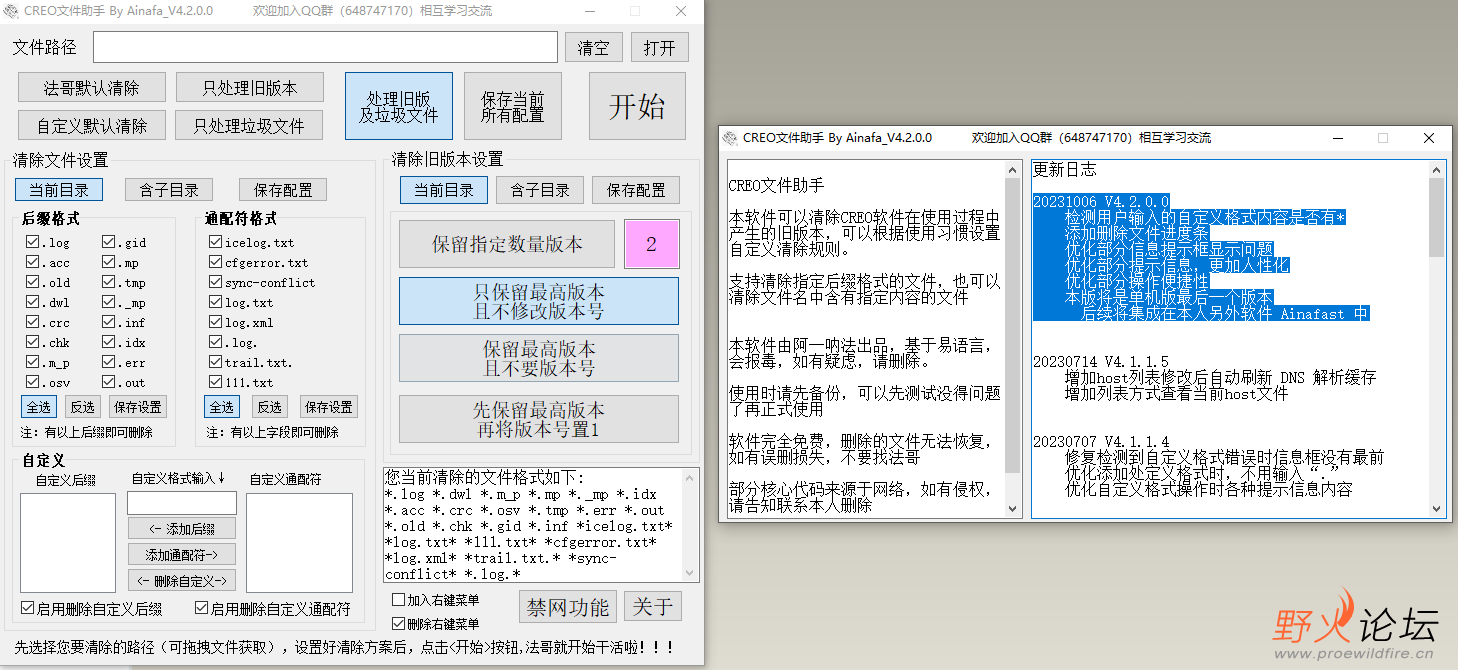Choose 只处理旧版本 mode
1458x670 pixels.
coord(250,88)
